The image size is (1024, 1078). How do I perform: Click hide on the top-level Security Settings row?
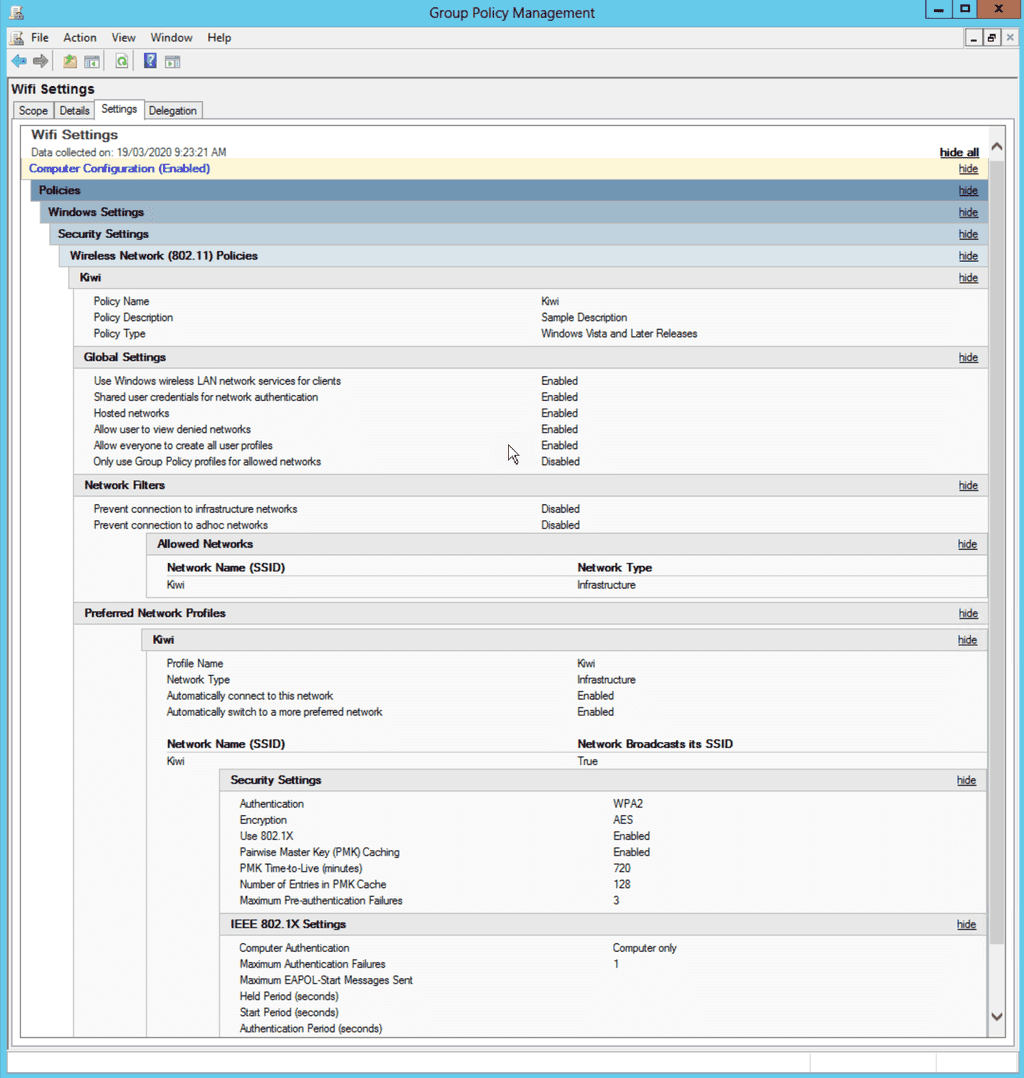point(968,234)
